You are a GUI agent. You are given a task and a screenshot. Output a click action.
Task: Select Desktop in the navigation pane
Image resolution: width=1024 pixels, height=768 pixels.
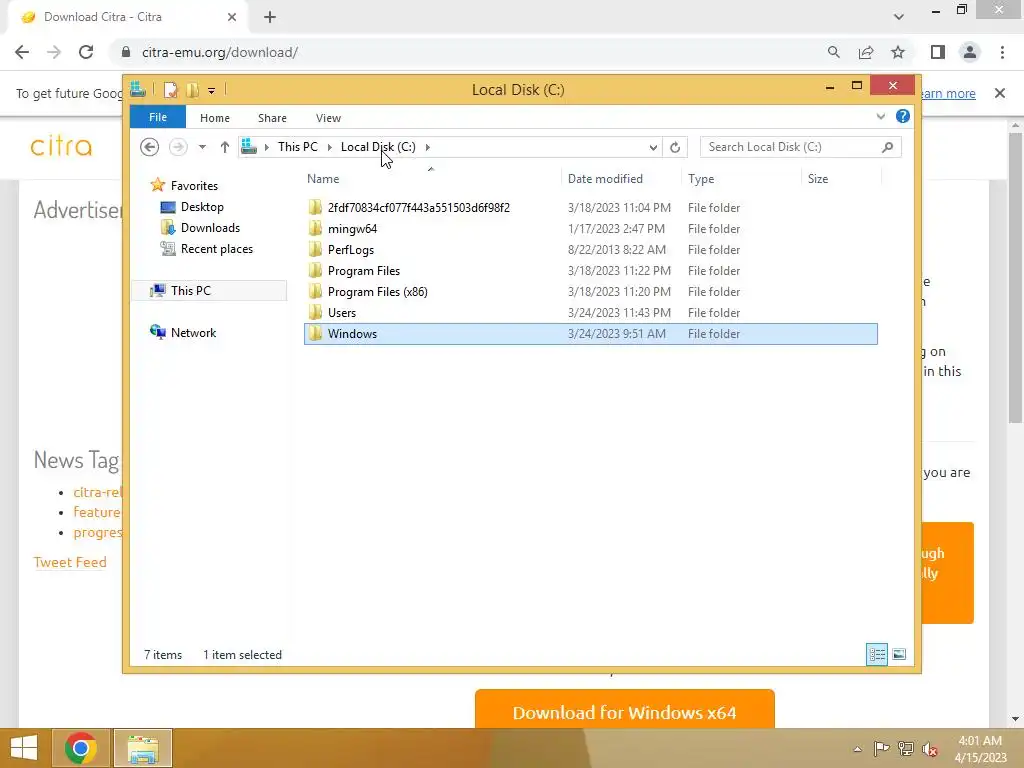pos(202,206)
